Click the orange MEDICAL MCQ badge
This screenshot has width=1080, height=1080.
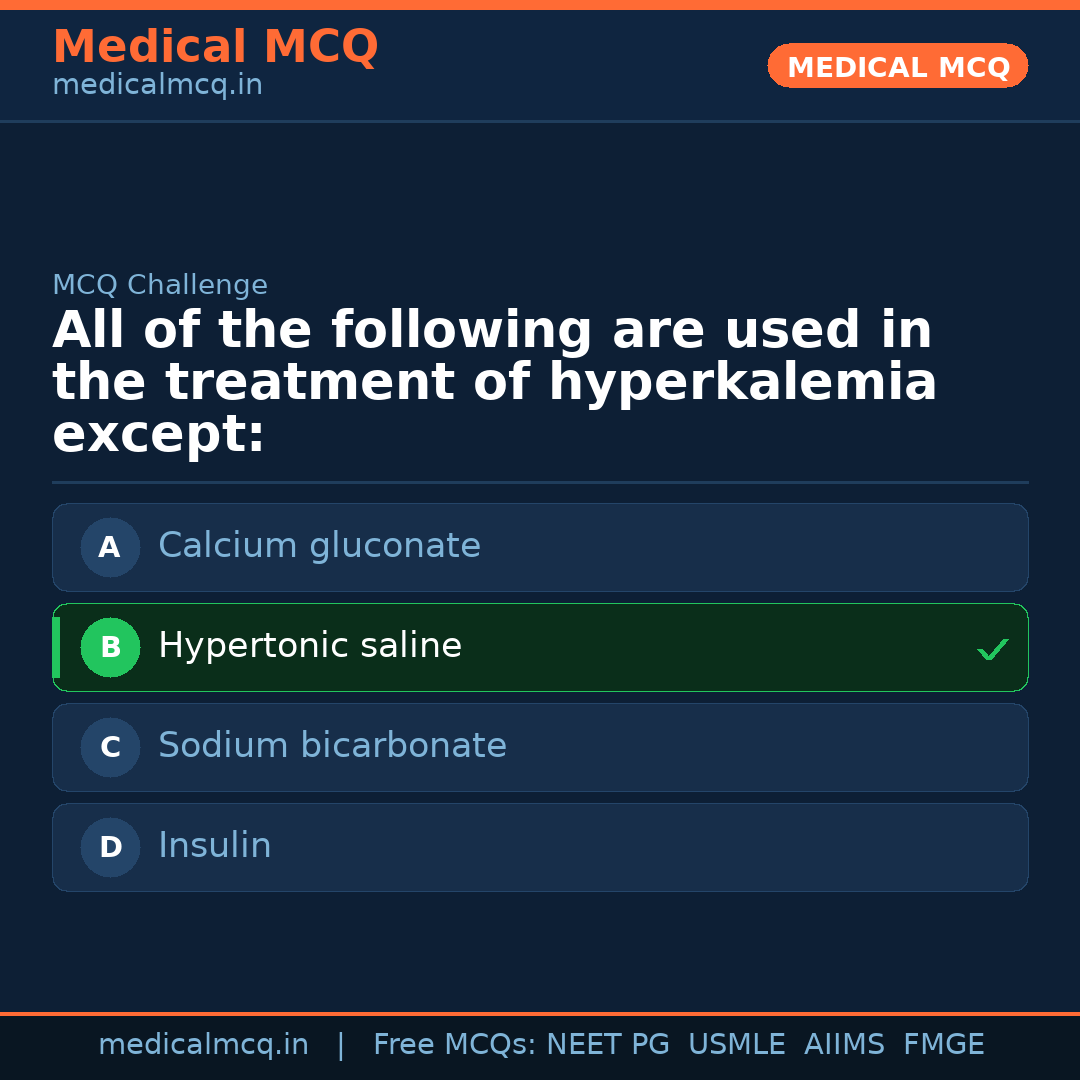click(x=897, y=67)
